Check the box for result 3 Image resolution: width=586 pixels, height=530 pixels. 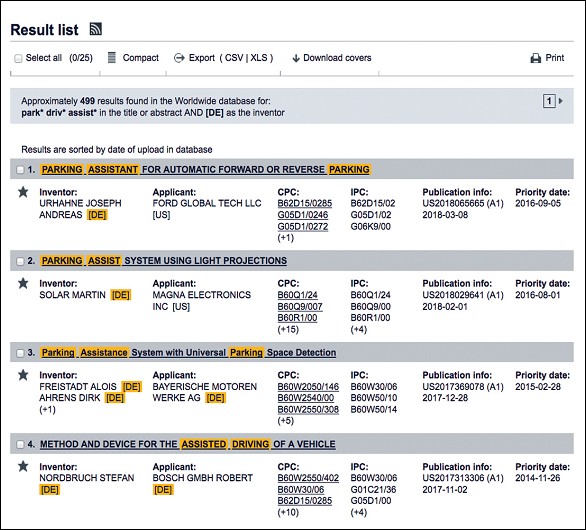(20, 353)
